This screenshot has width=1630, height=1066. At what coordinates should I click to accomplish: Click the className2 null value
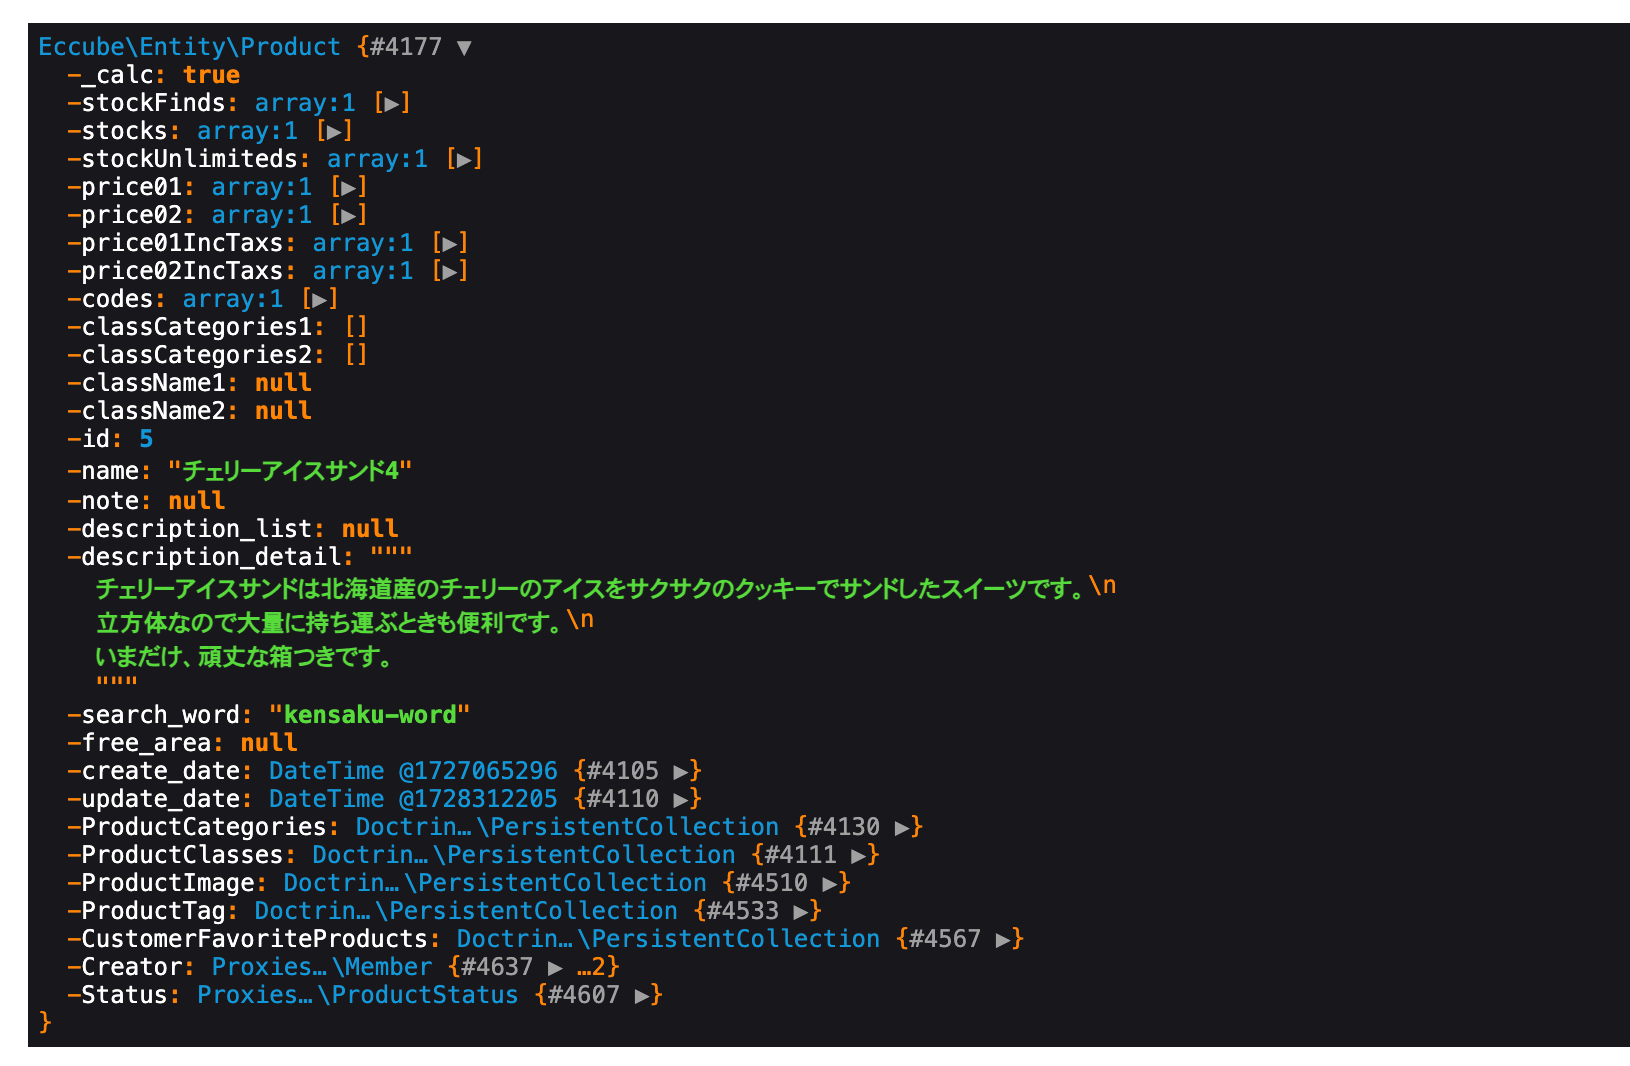283,411
